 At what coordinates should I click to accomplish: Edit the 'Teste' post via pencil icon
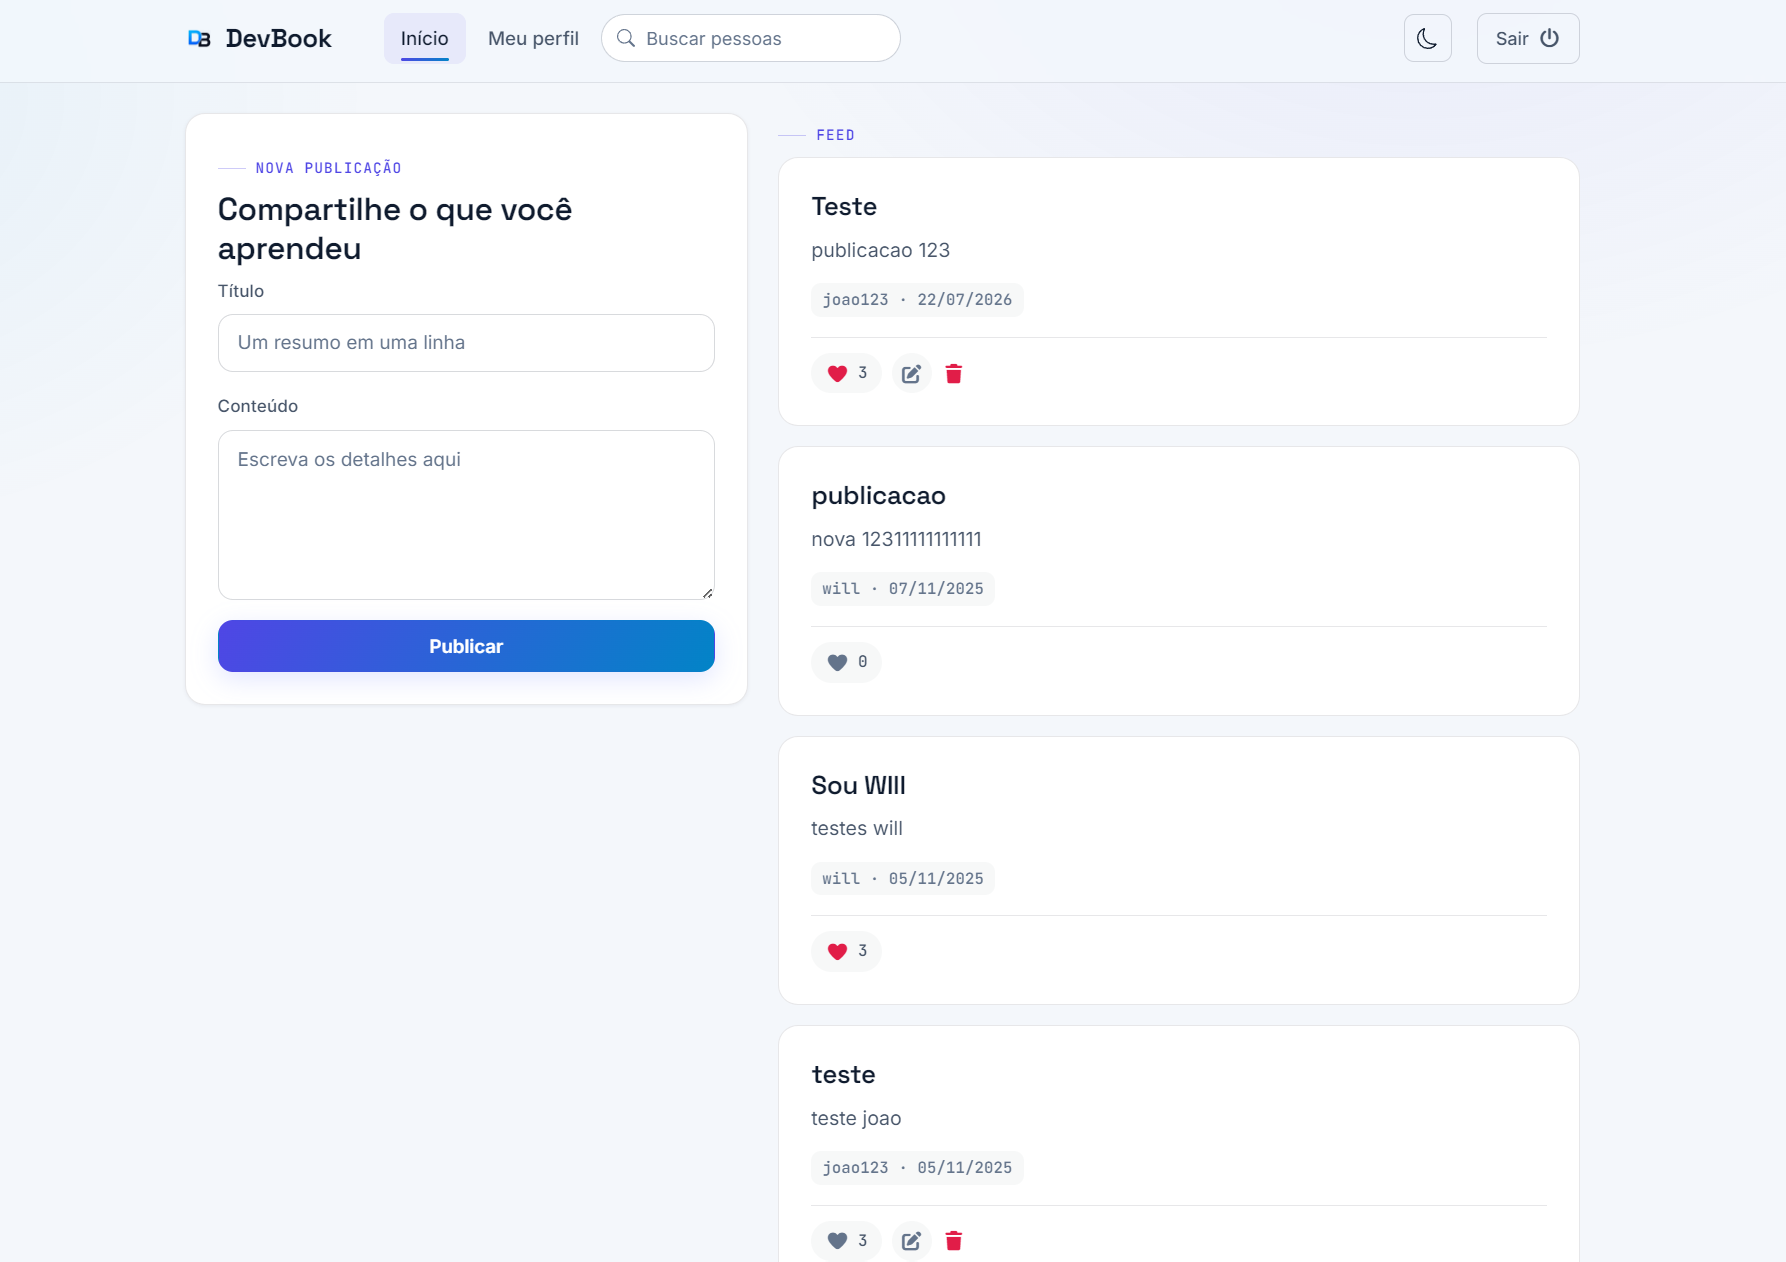coord(911,373)
